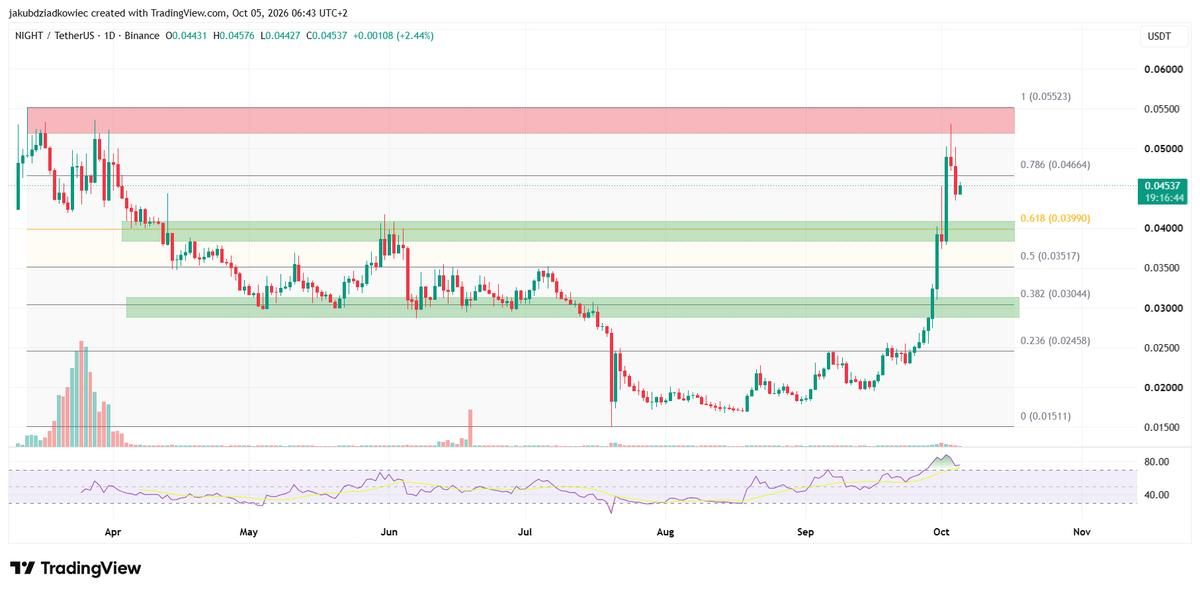Screen dimensions: 1200x593
Task: Click the 0.05500 price axis label
Action: (1162, 109)
